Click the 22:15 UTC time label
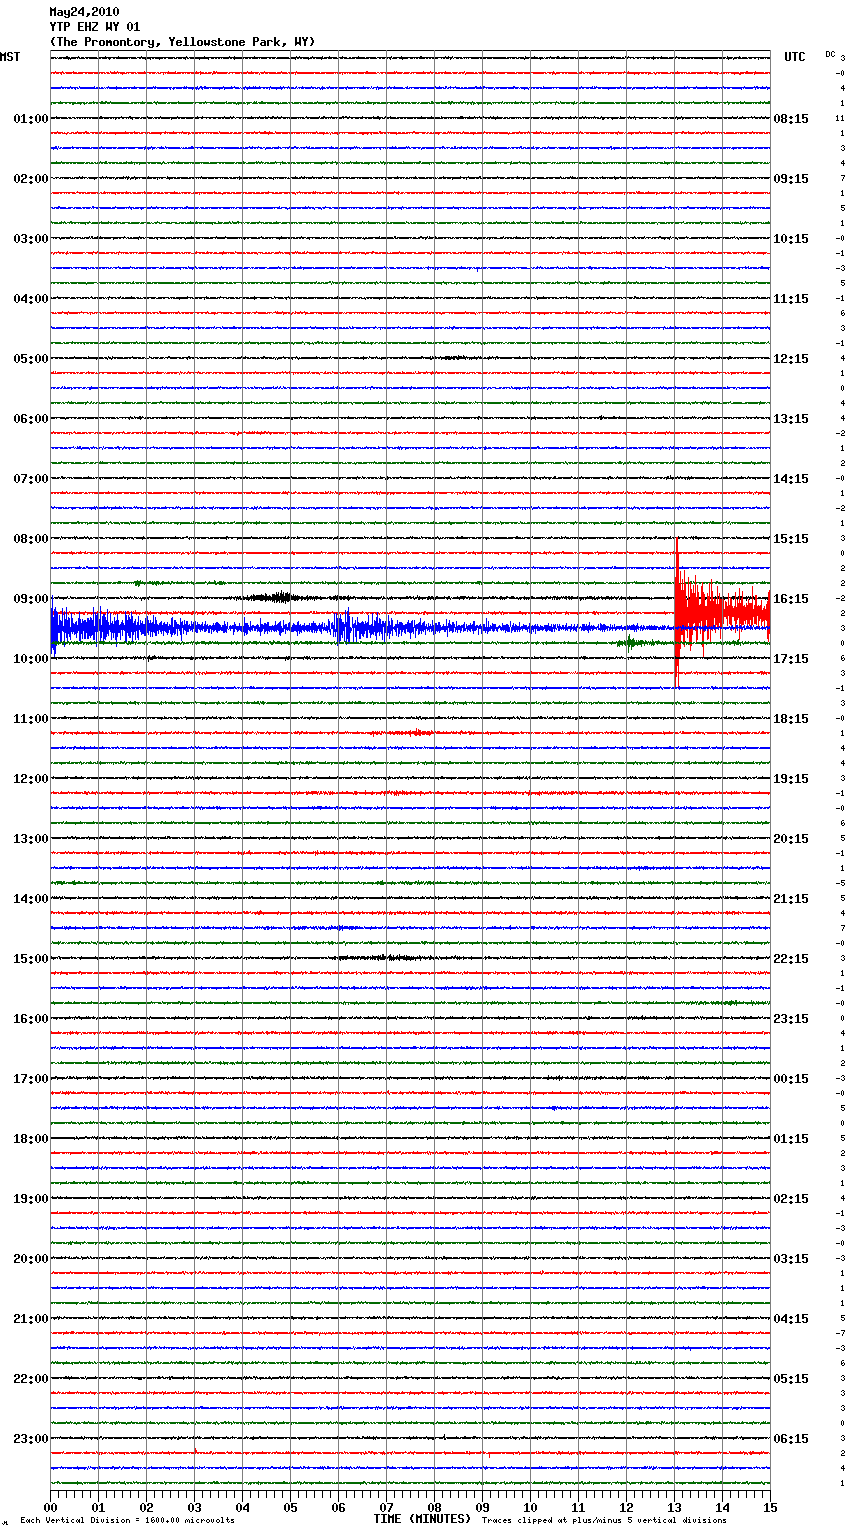 [791, 959]
